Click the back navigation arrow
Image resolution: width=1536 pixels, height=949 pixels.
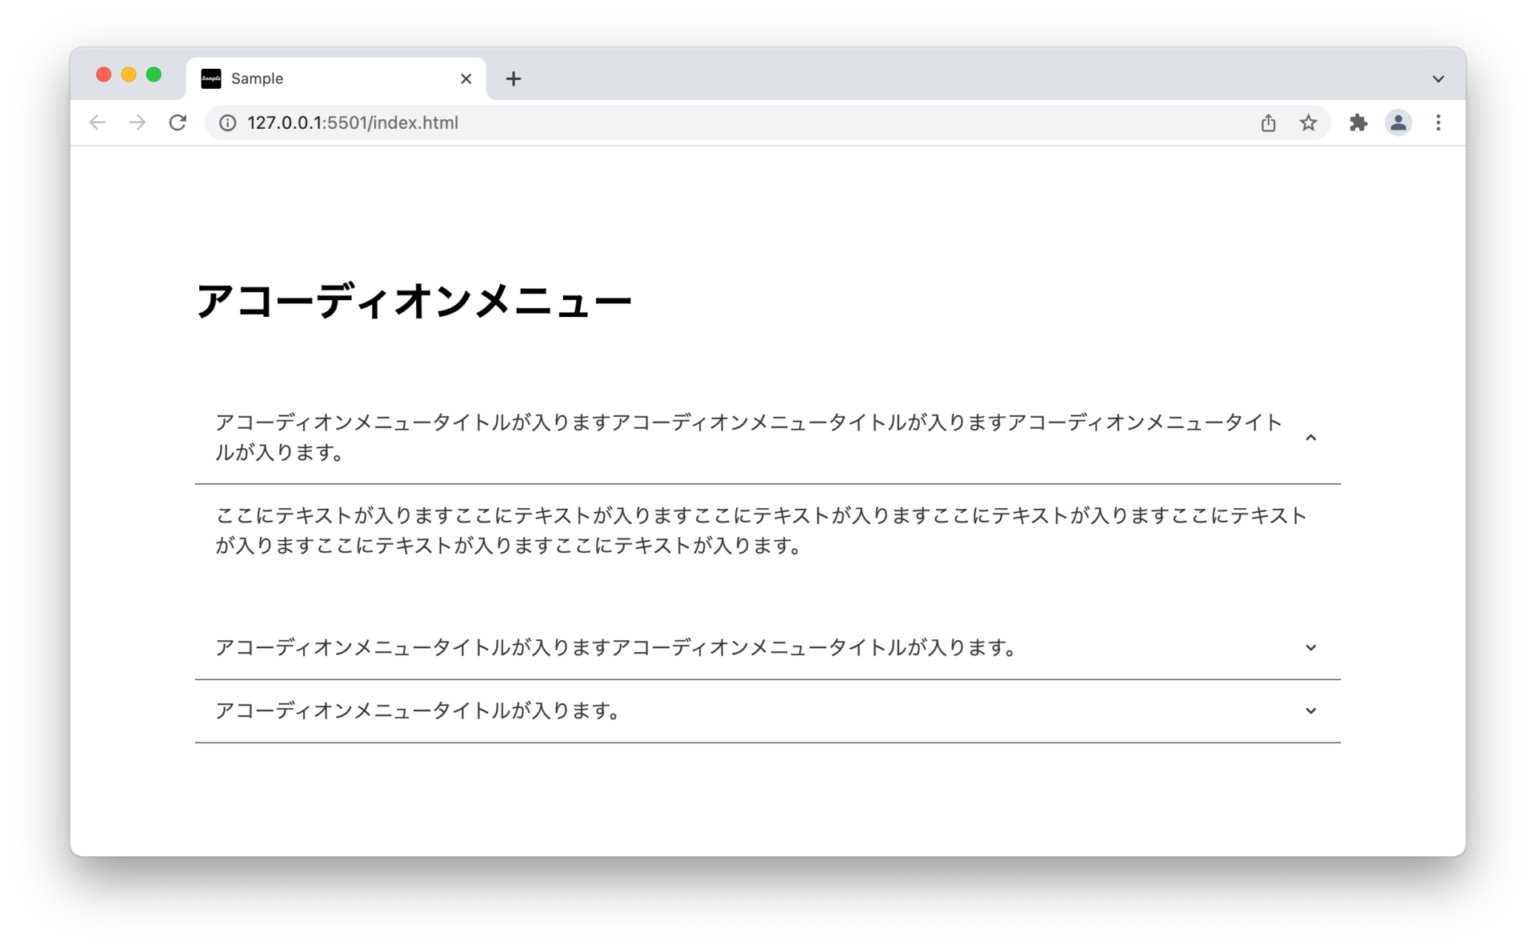click(x=97, y=122)
